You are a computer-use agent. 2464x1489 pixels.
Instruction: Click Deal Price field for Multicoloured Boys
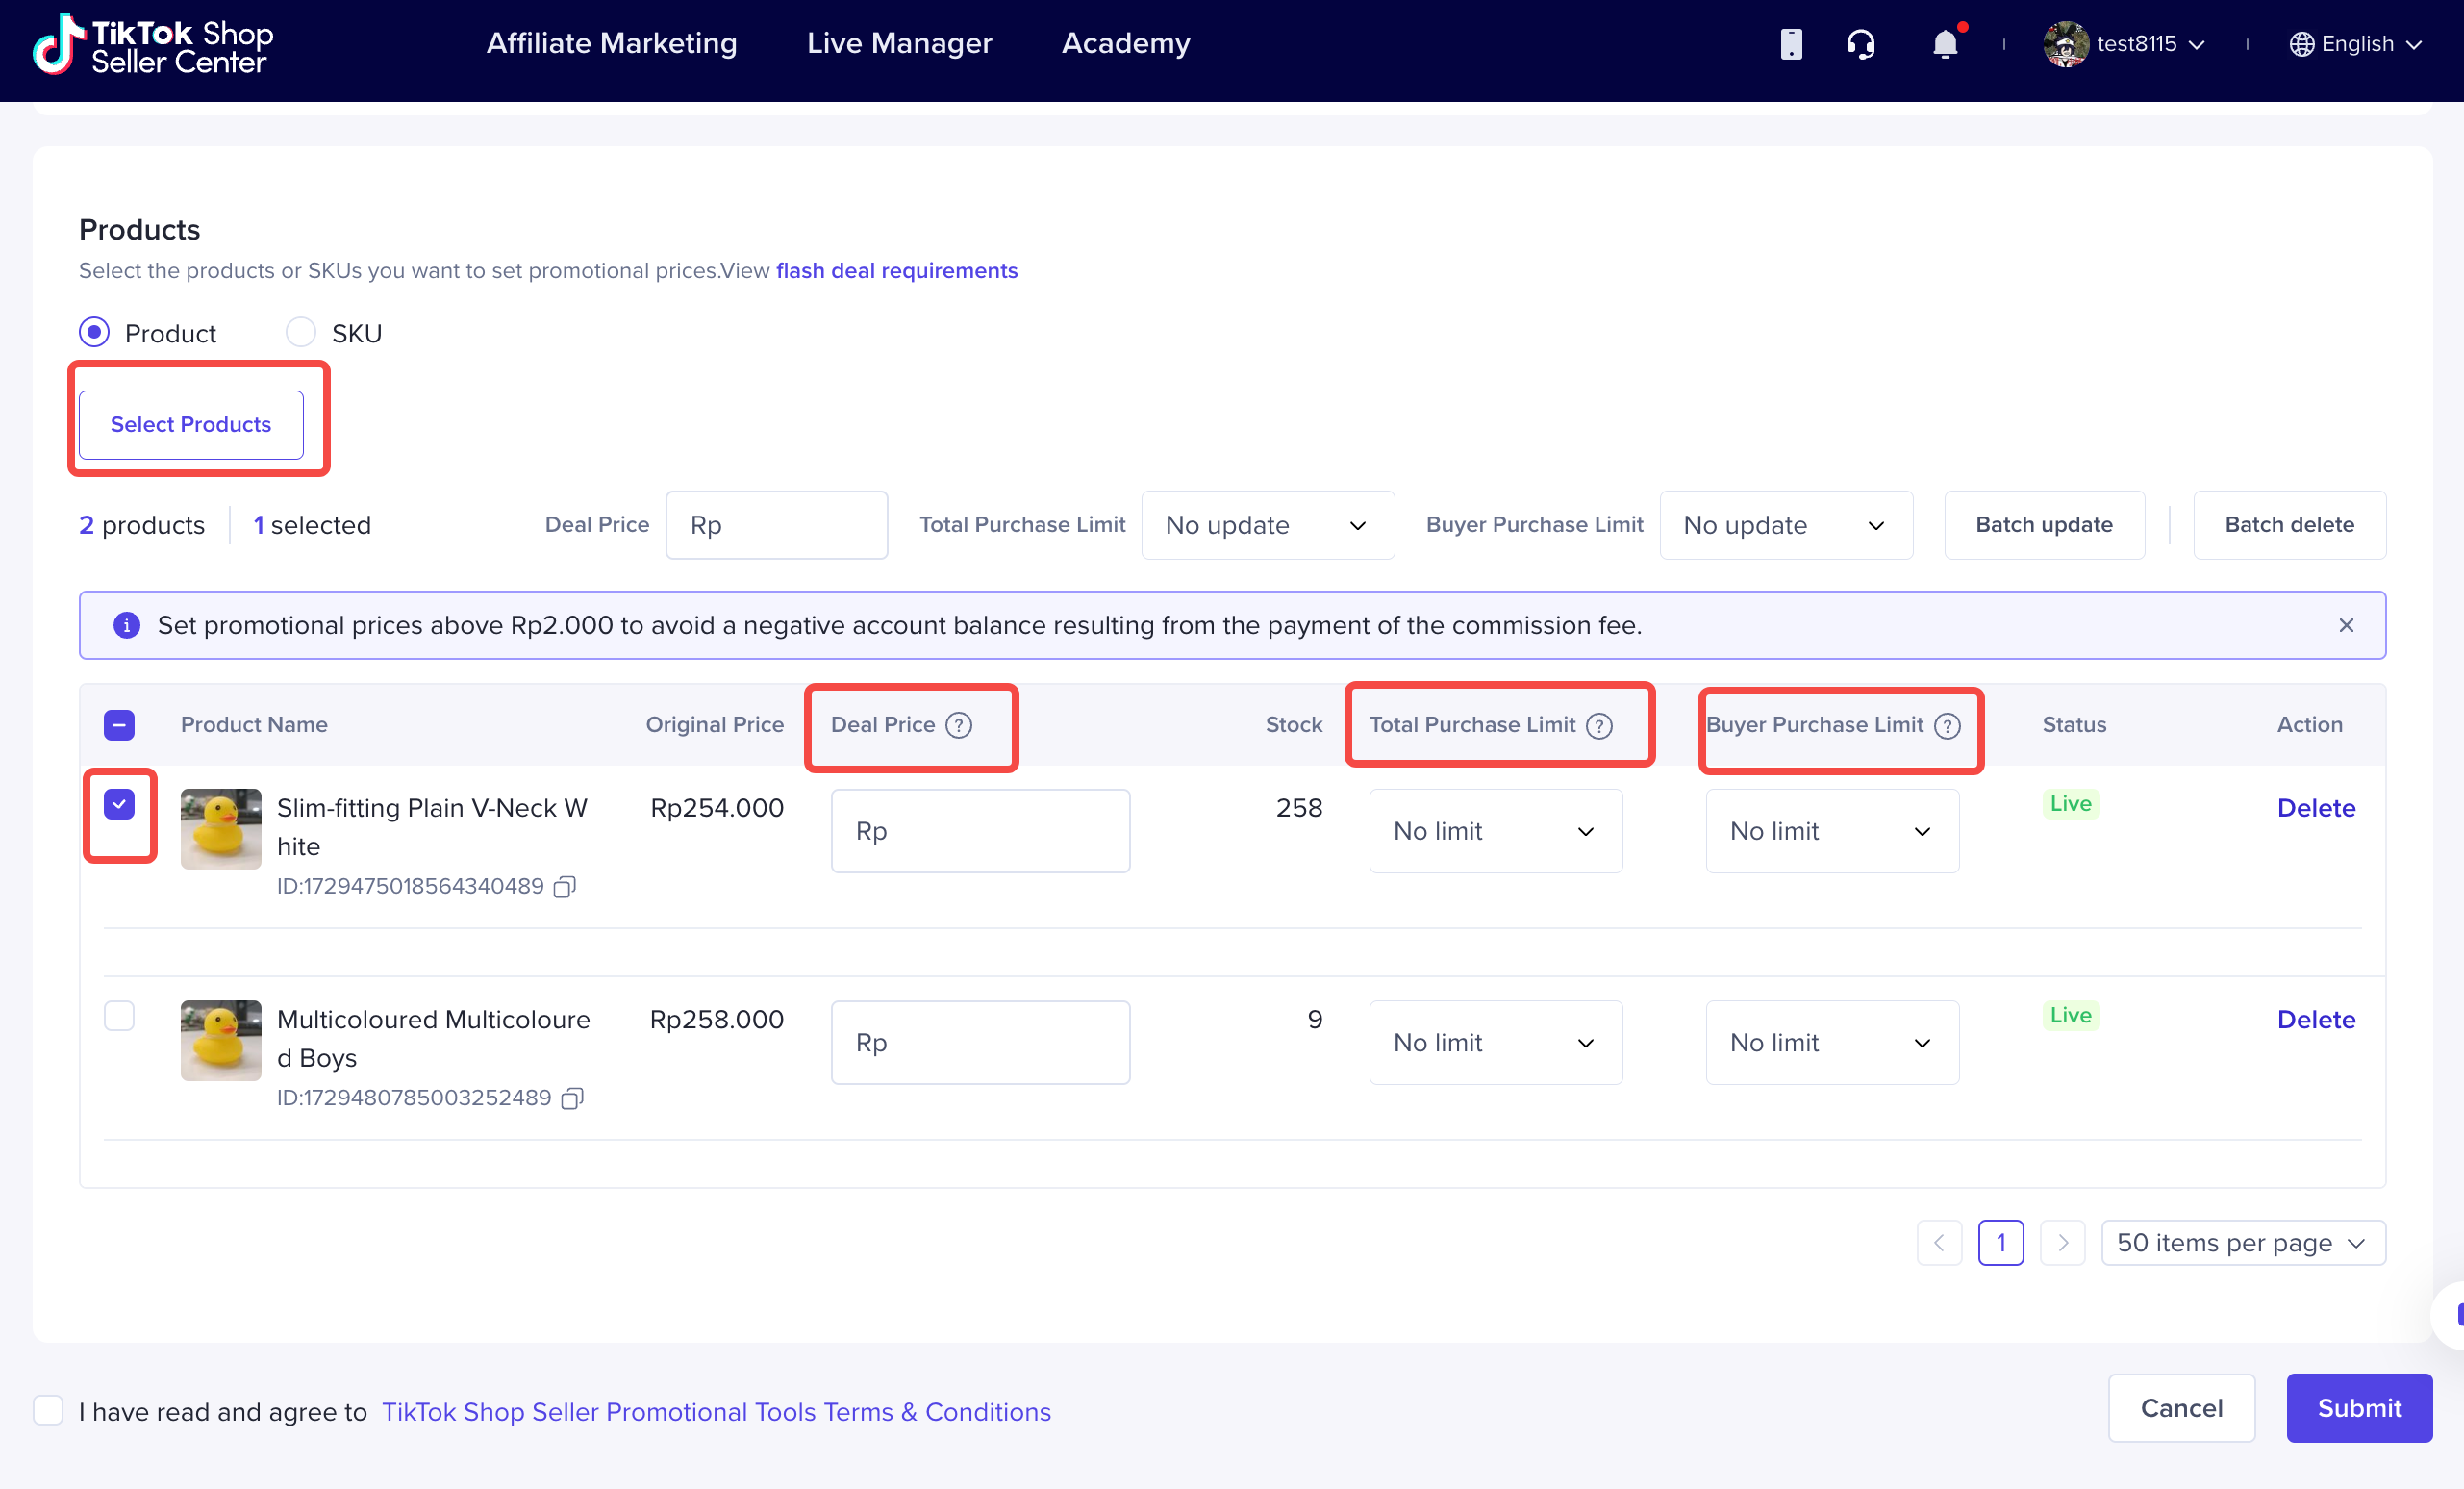(x=980, y=1043)
